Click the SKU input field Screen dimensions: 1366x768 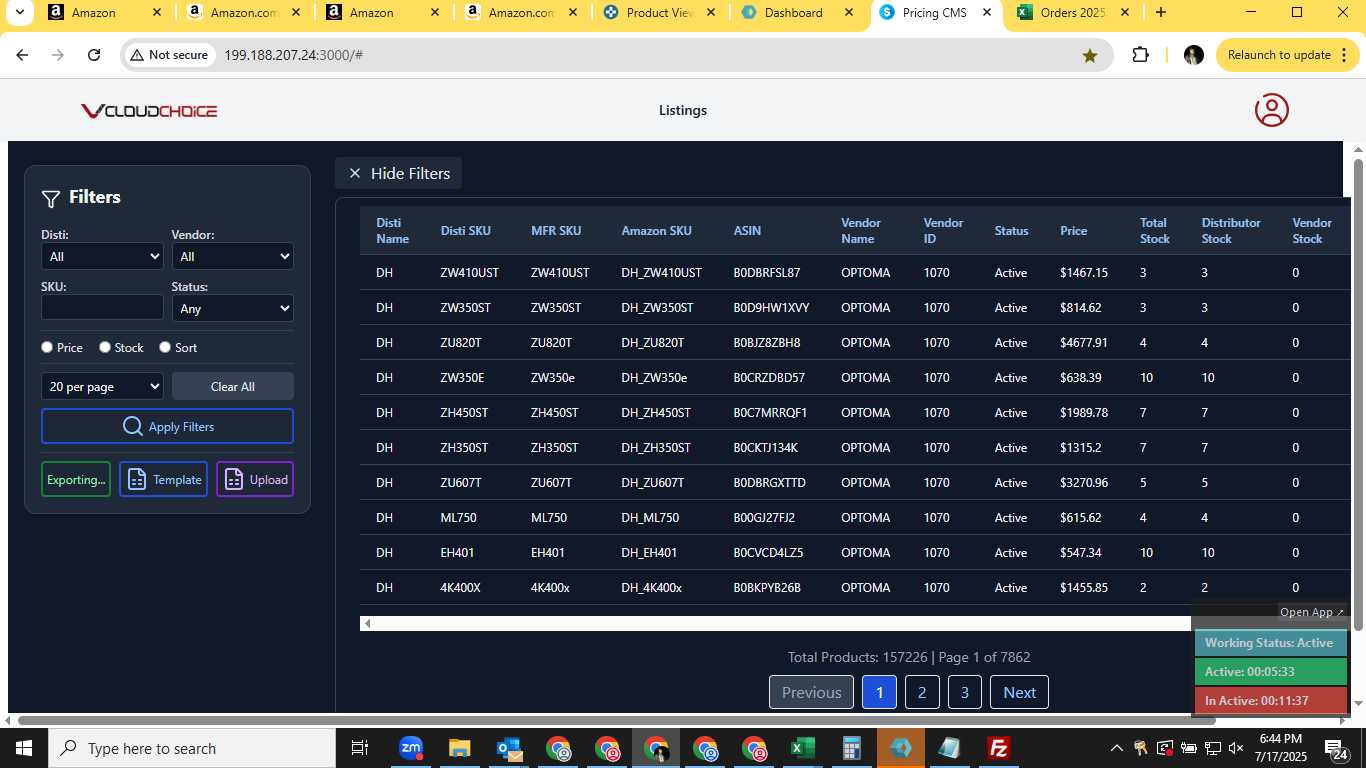point(102,308)
